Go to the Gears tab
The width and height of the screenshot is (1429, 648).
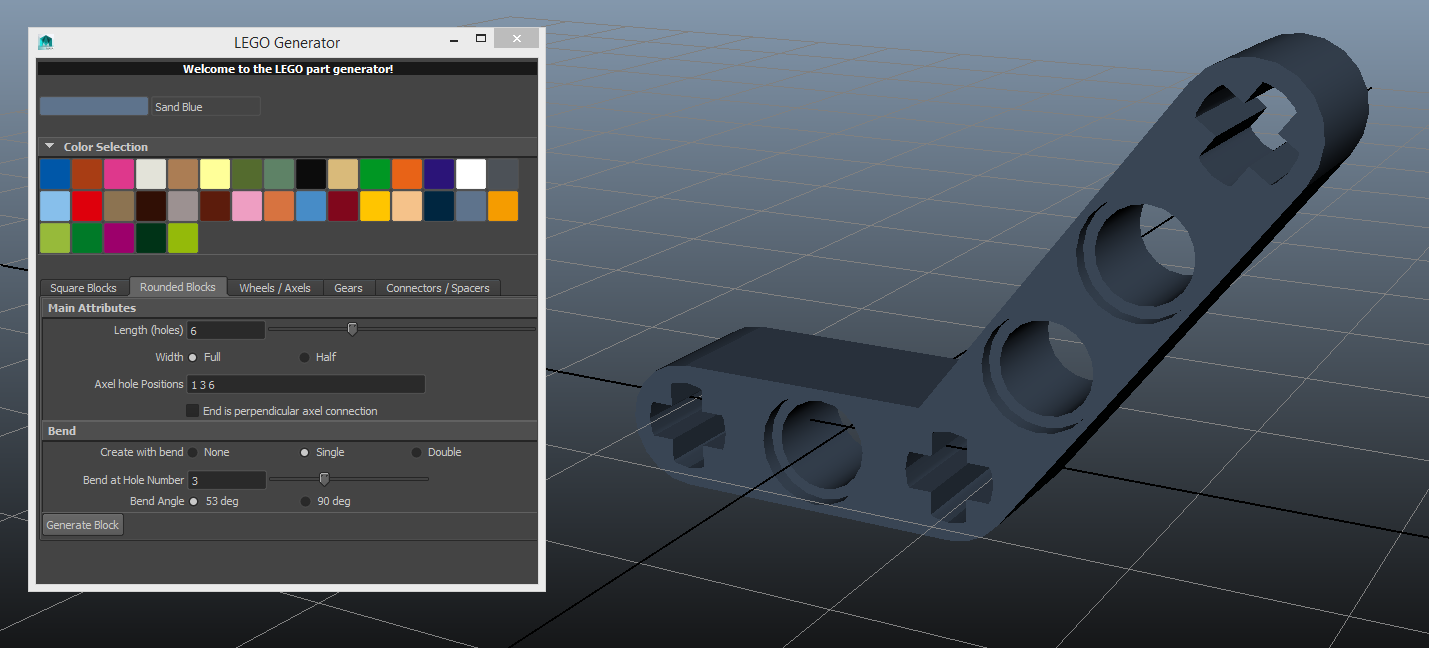pyautogui.click(x=348, y=288)
